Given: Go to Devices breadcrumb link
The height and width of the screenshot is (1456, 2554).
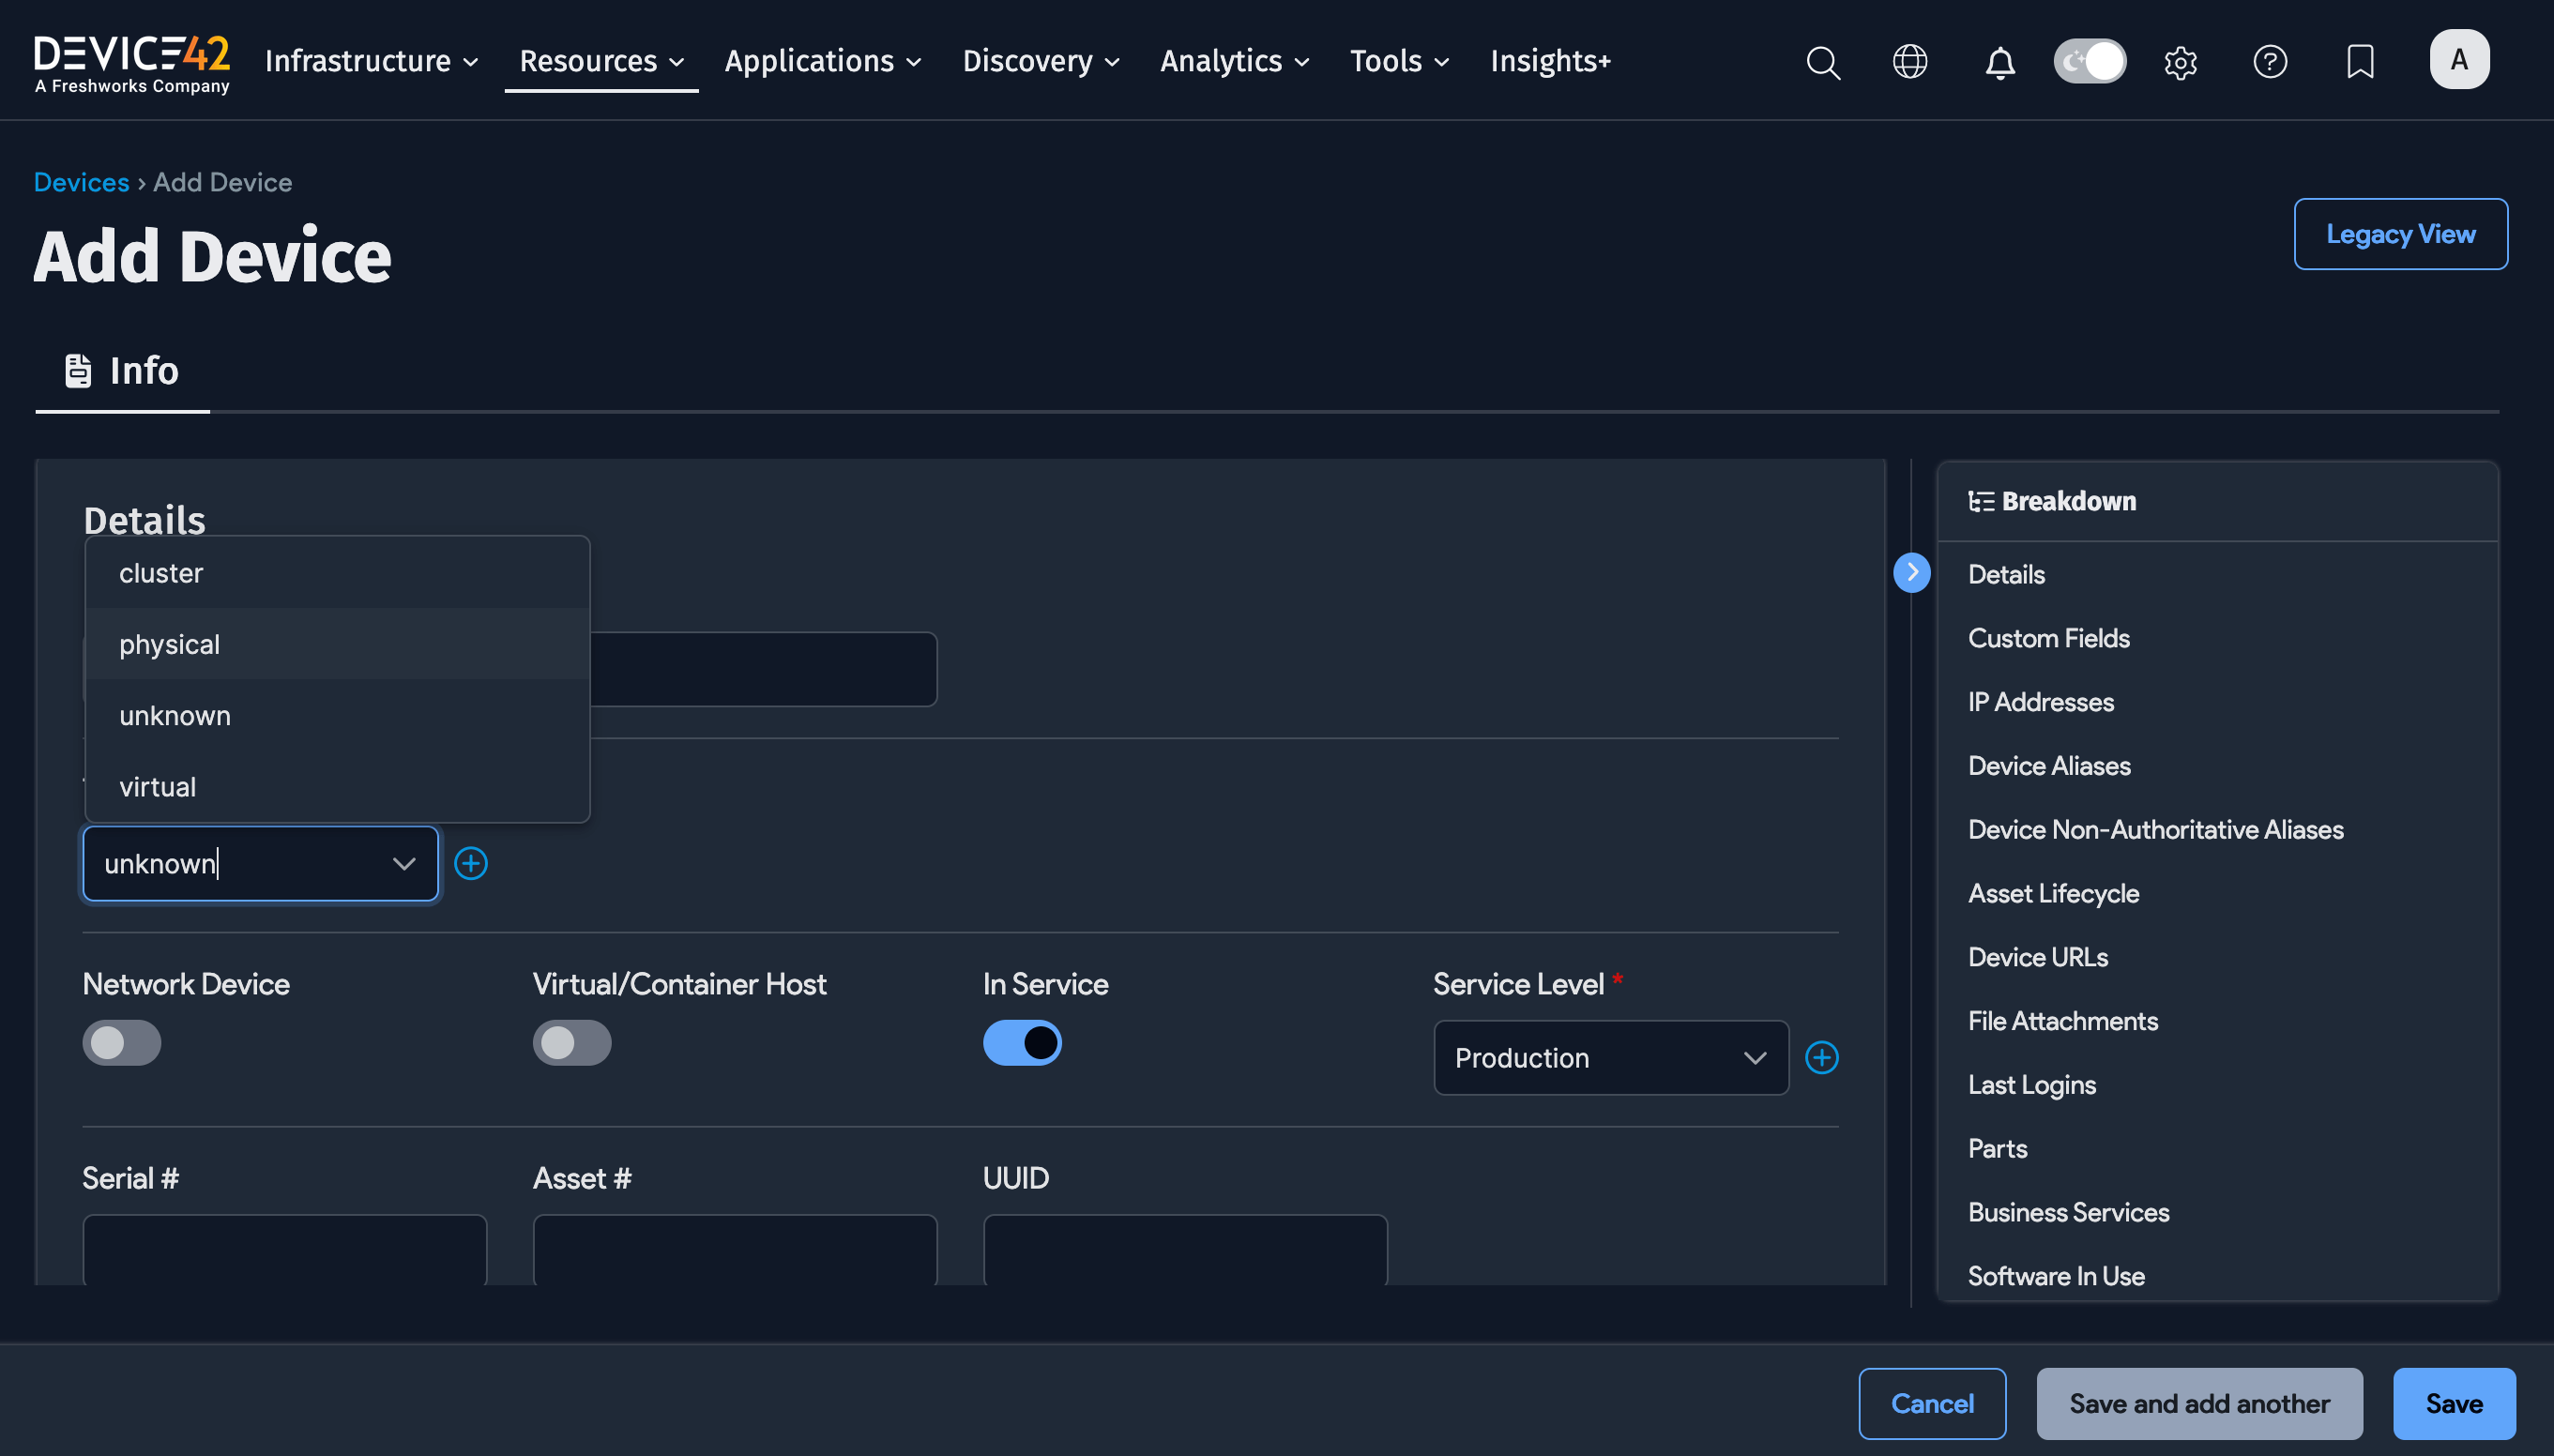Looking at the screenshot, I should [x=81, y=182].
